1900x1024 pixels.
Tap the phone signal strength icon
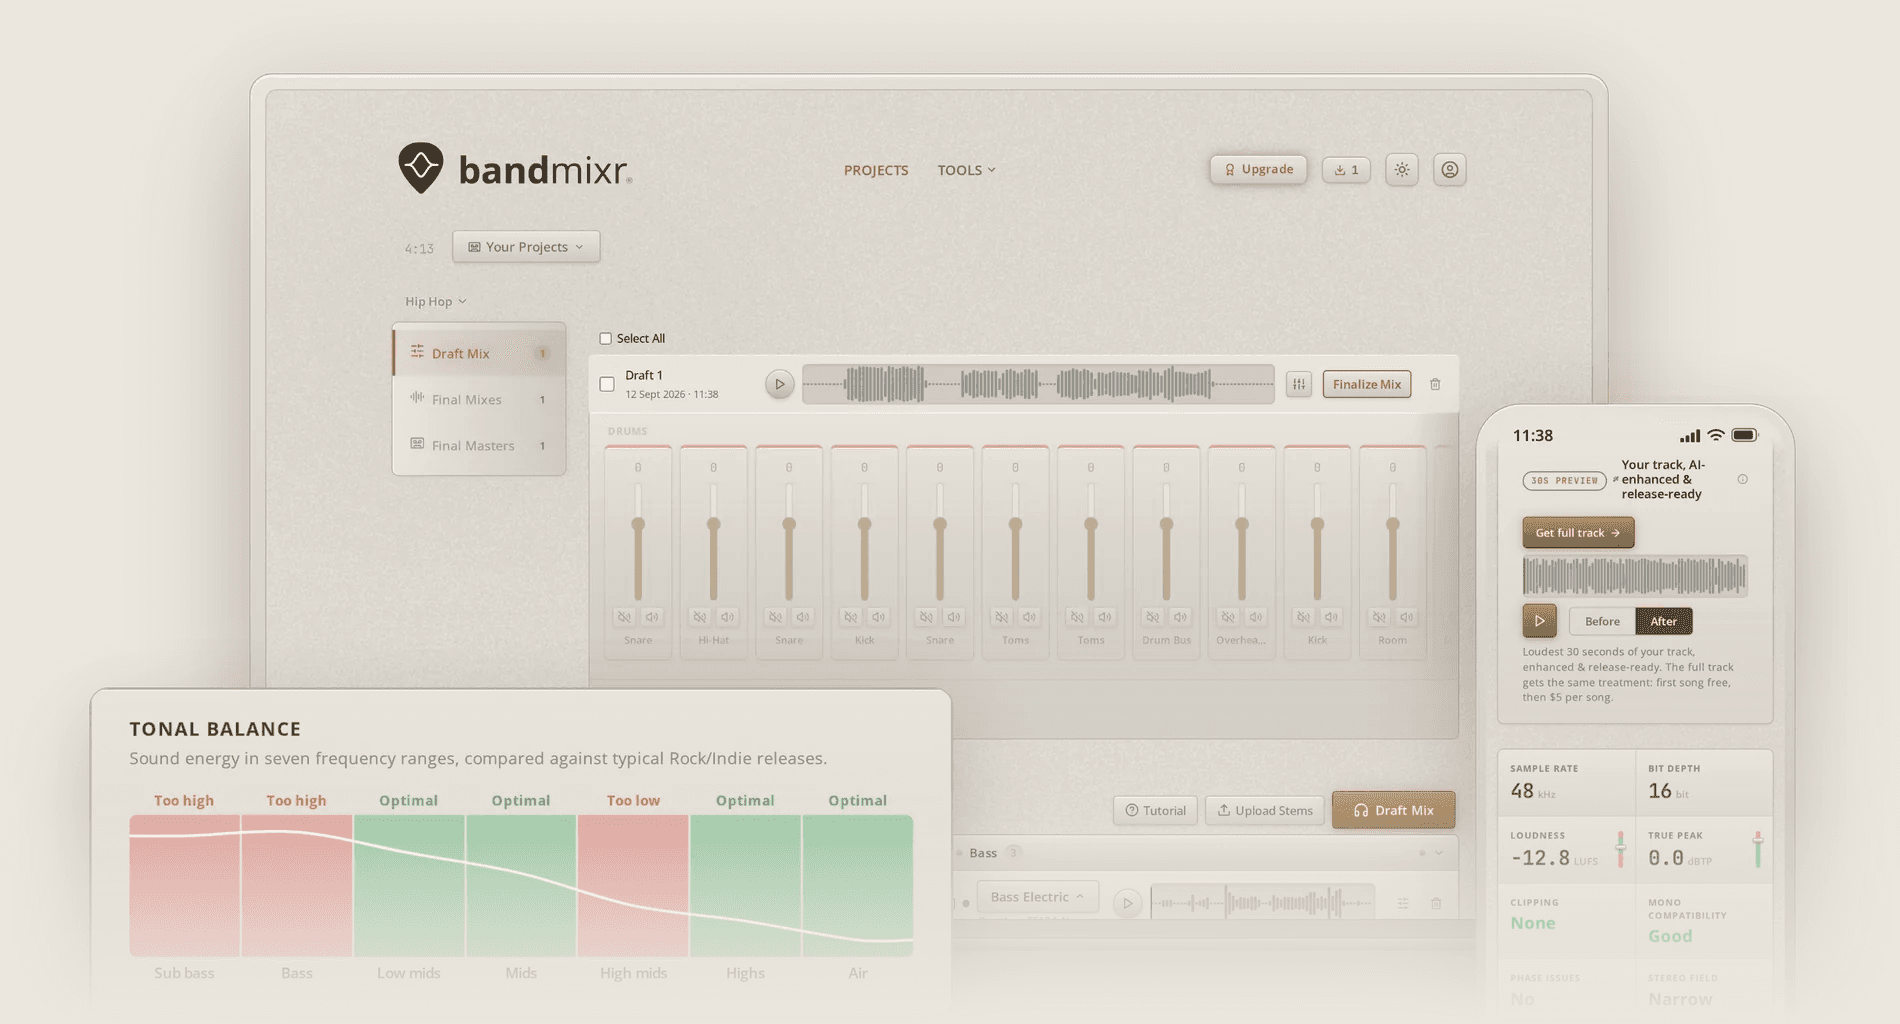click(x=1689, y=436)
